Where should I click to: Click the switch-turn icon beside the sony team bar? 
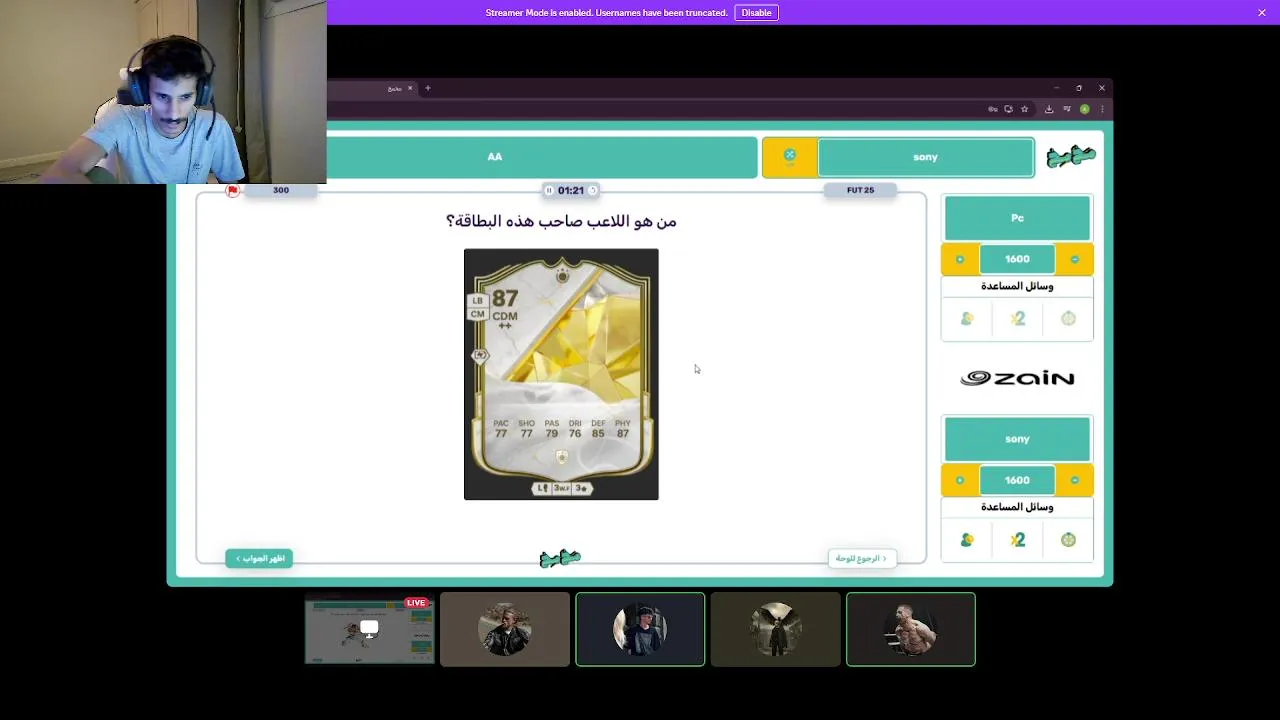pos(790,156)
